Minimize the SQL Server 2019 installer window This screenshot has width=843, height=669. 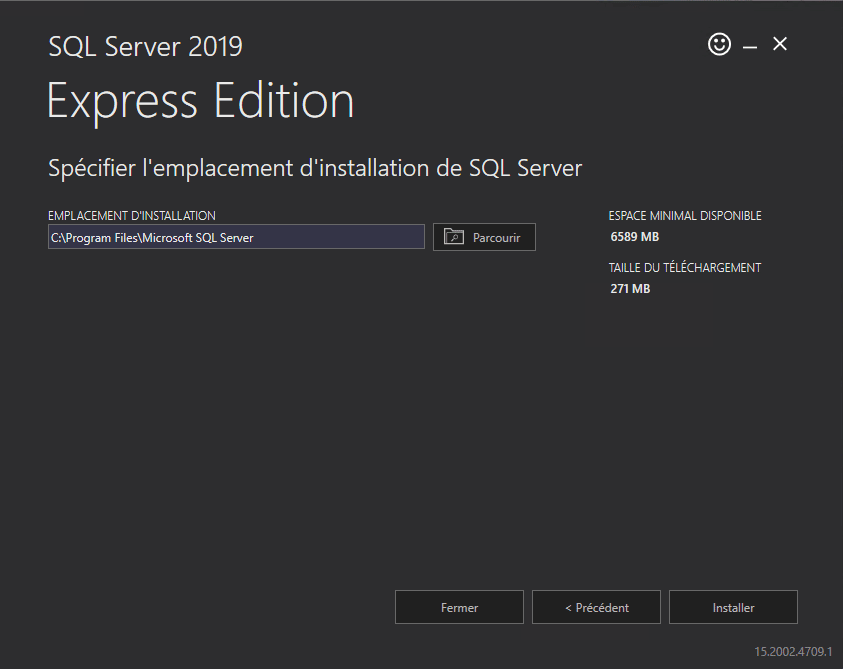[x=749, y=44]
